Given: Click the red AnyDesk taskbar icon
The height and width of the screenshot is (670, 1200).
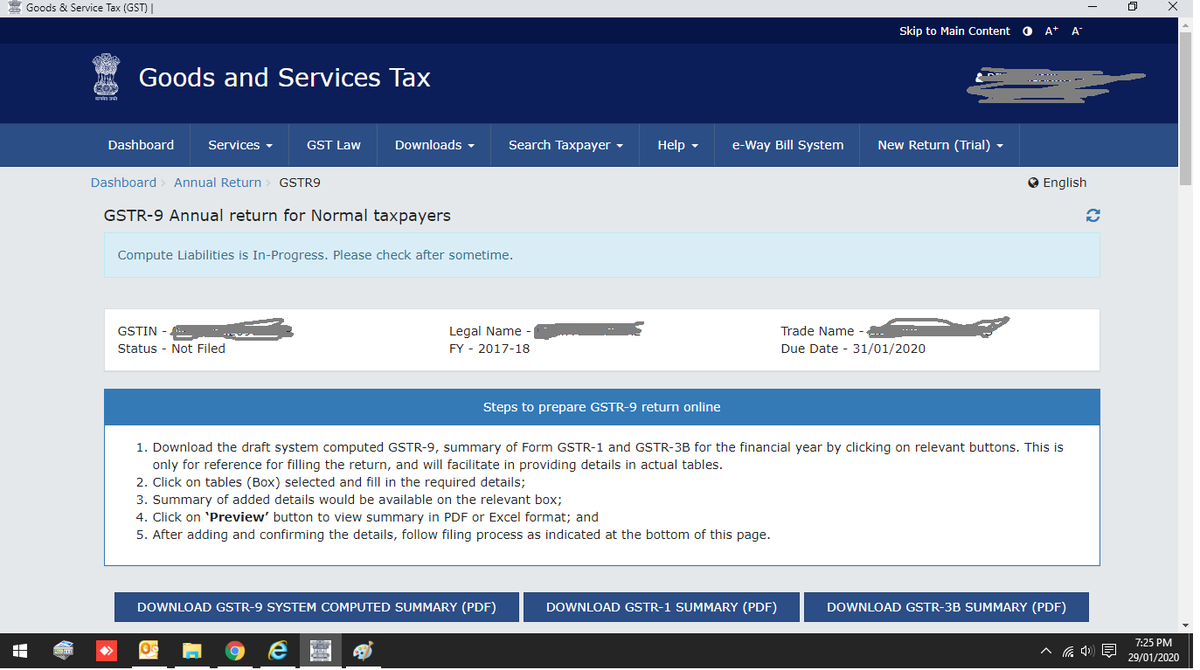Looking at the screenshot, I should point(106,651).
